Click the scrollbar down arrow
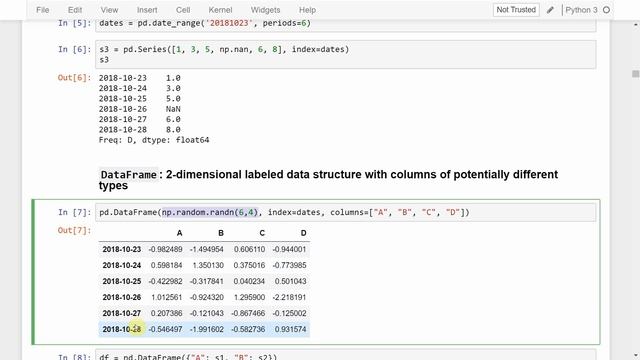This screenshot has height=360, width=640. click(636, 356)
